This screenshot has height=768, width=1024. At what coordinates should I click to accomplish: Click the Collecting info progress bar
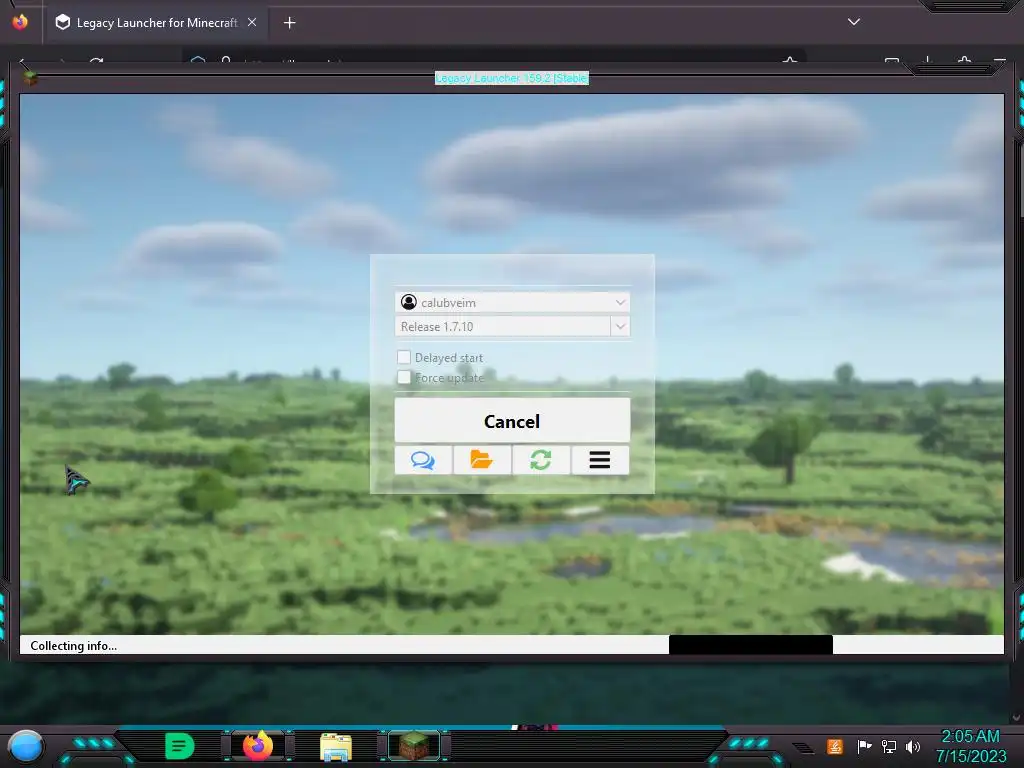512,645
